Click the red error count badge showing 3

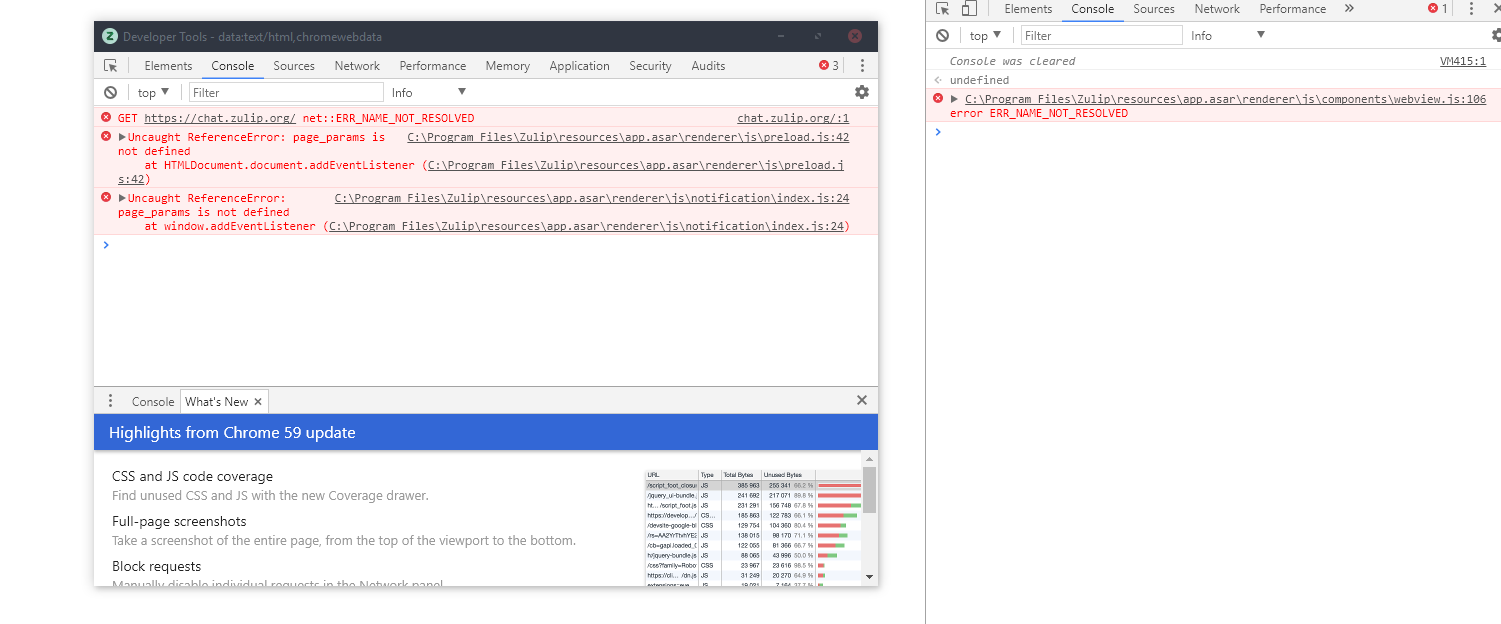(x=829, y=66)
